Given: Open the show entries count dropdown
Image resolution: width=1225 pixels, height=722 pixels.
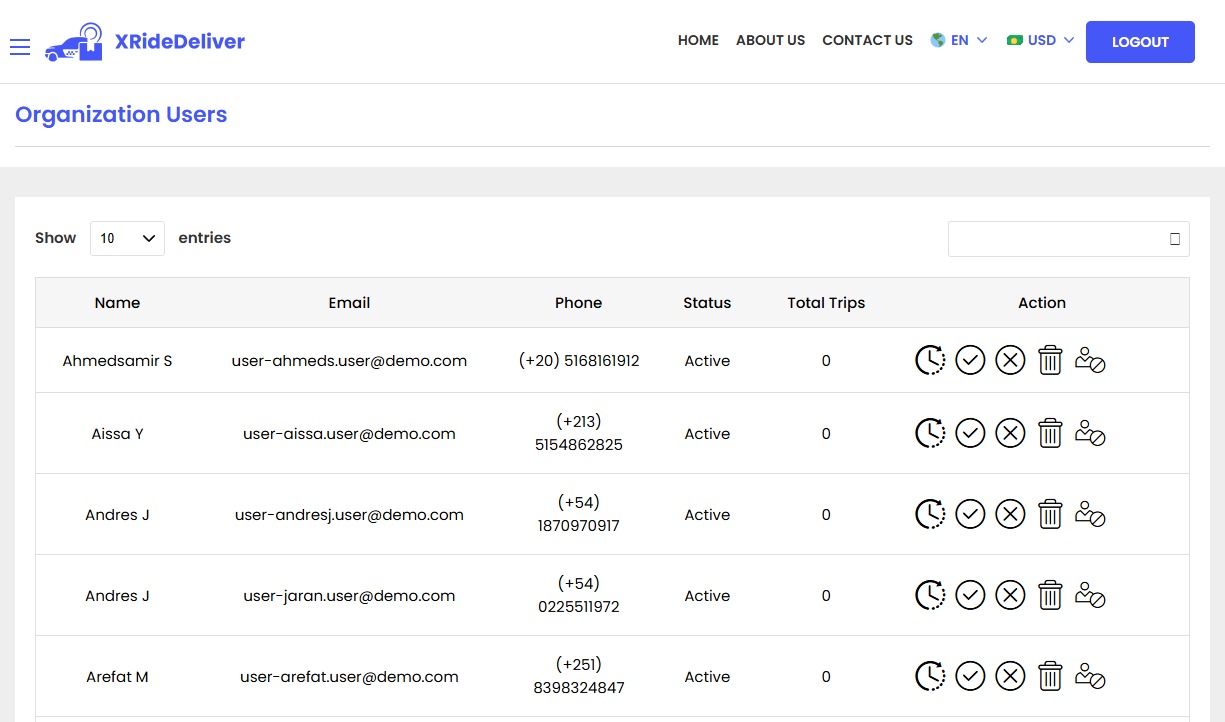Looking at the screenshot, I should pyautogui.click(x=127, y=238).
